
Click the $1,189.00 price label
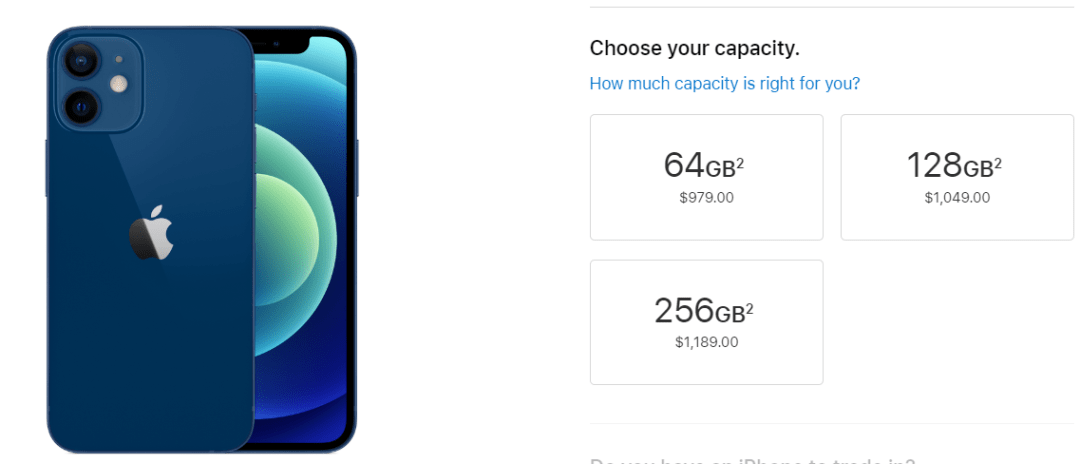click(706, 342)
